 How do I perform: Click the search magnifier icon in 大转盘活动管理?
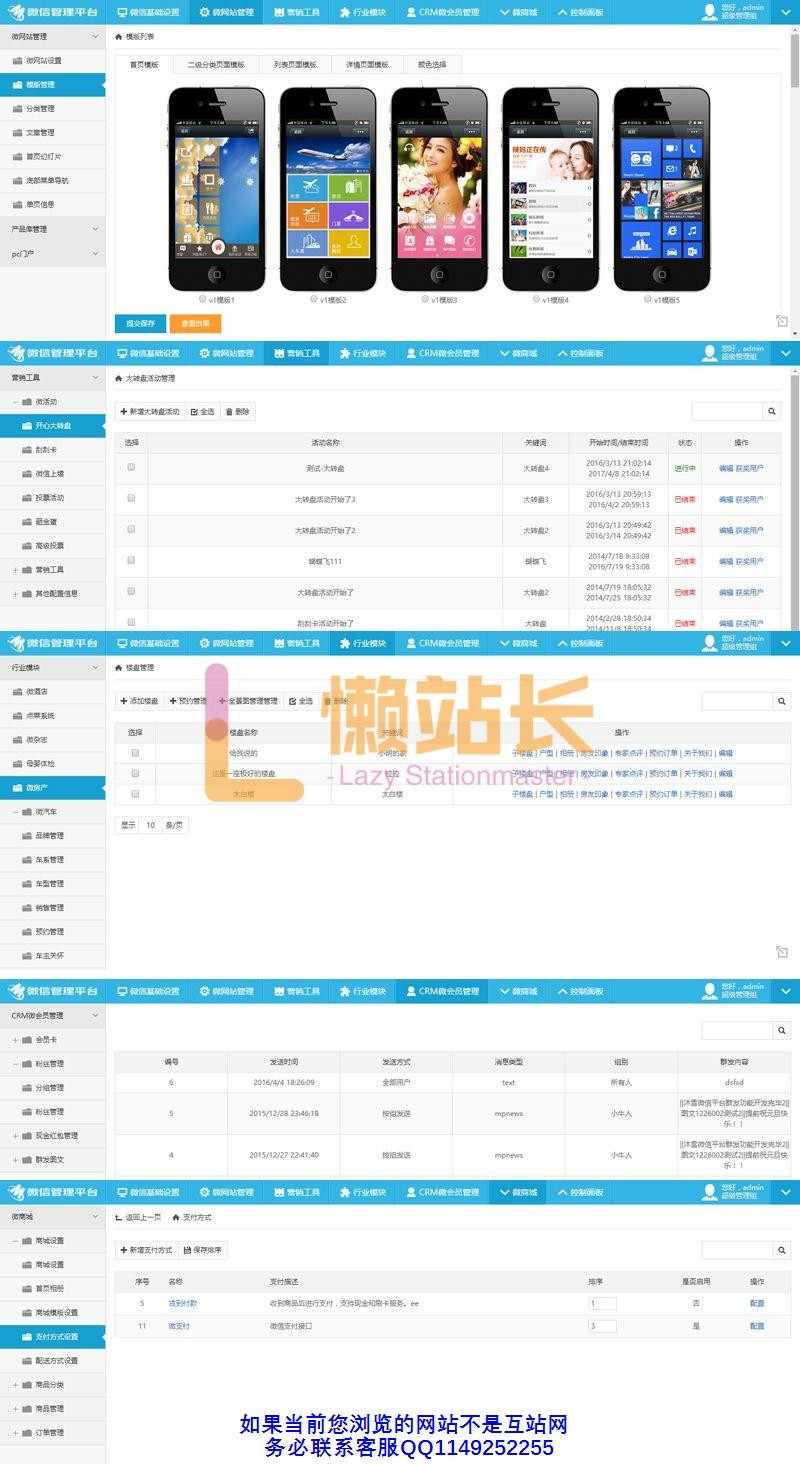772,411
